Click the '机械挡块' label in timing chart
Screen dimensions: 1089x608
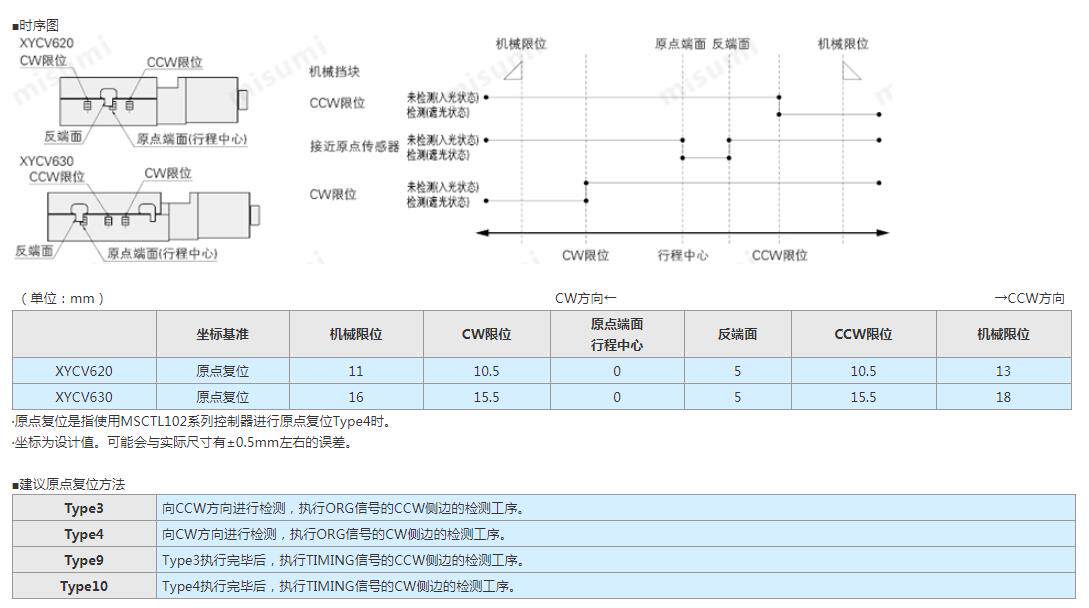tap(334, 72)
